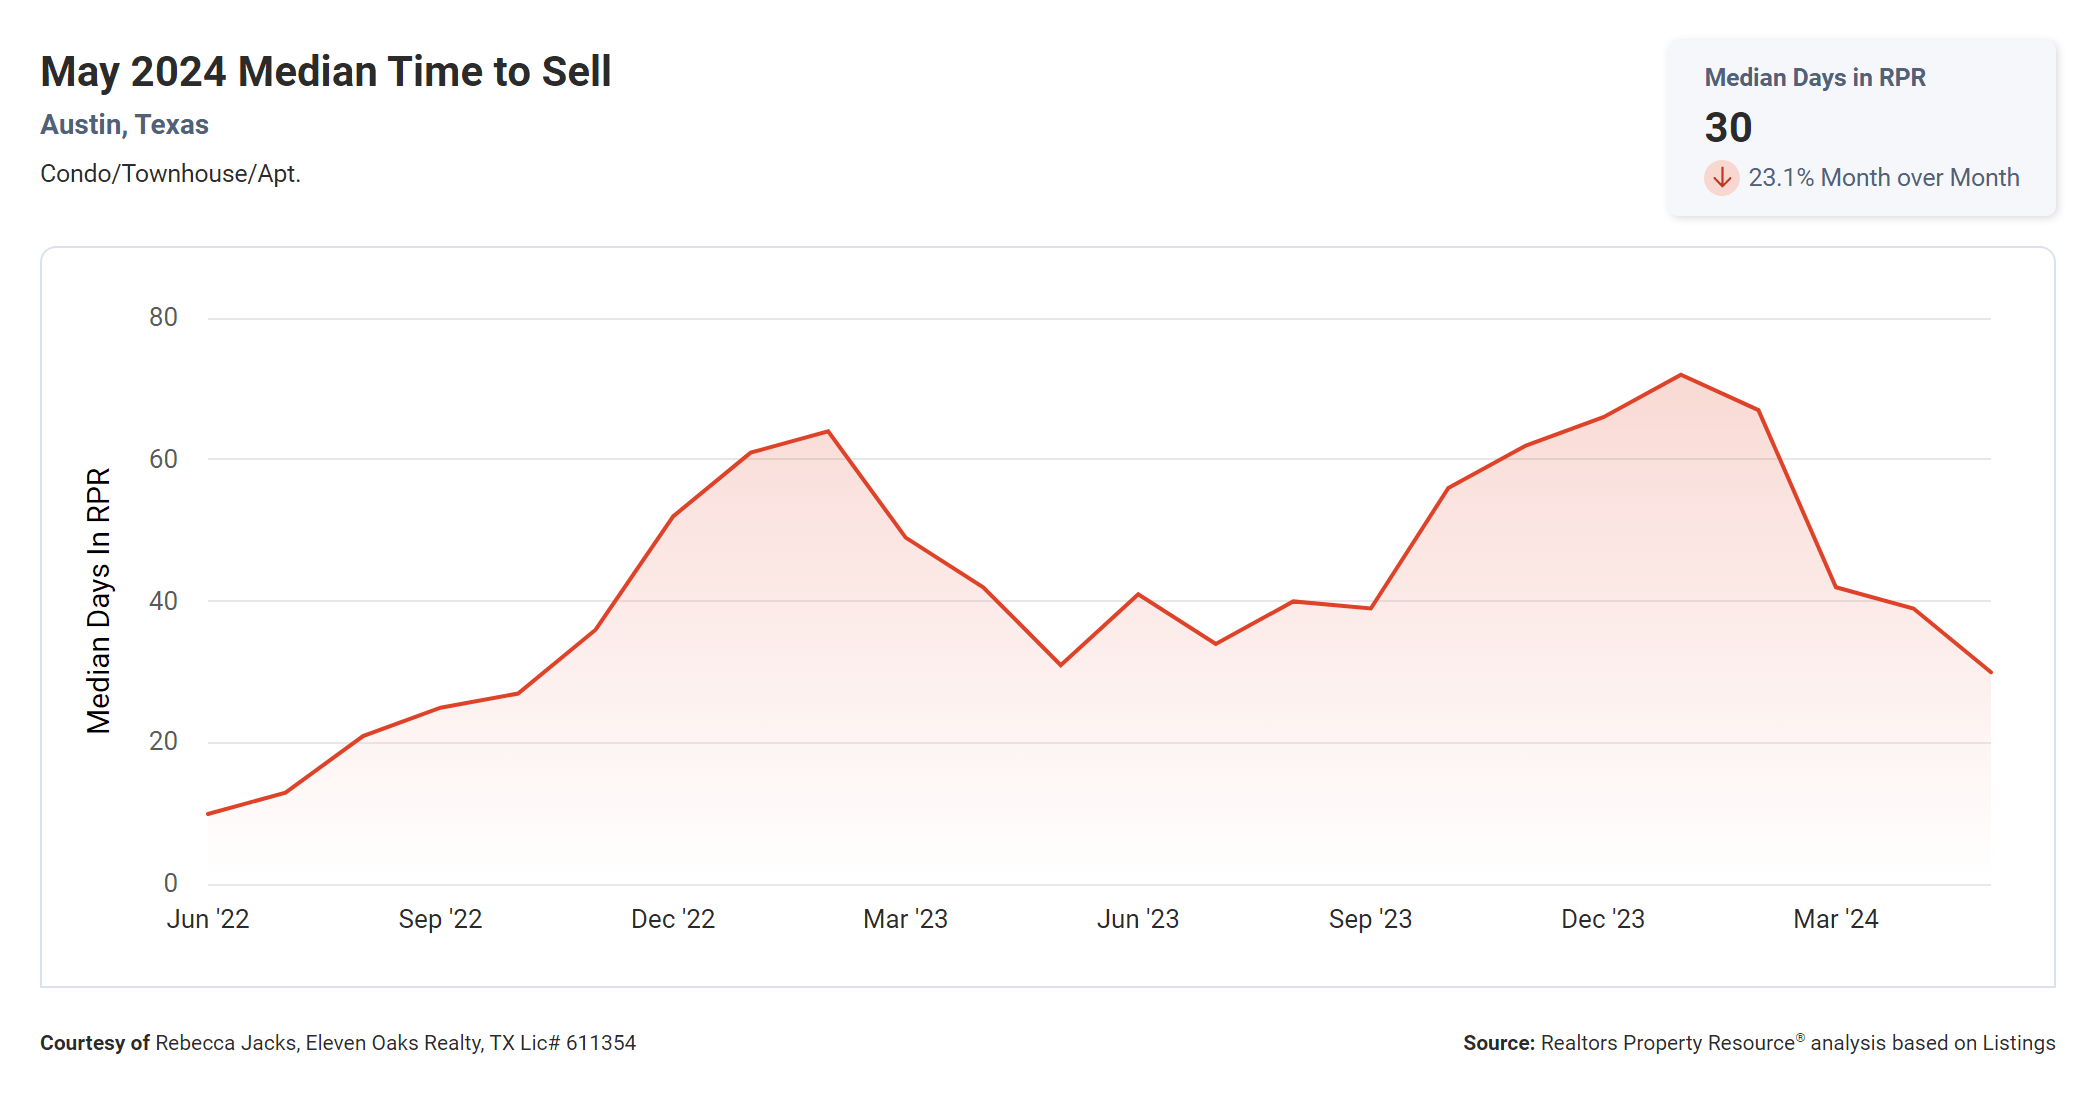Click the Condo/Townhouse/Apt. property type label
Viewport: 2096px width, 1100px height.
click(x=170, y=174)
